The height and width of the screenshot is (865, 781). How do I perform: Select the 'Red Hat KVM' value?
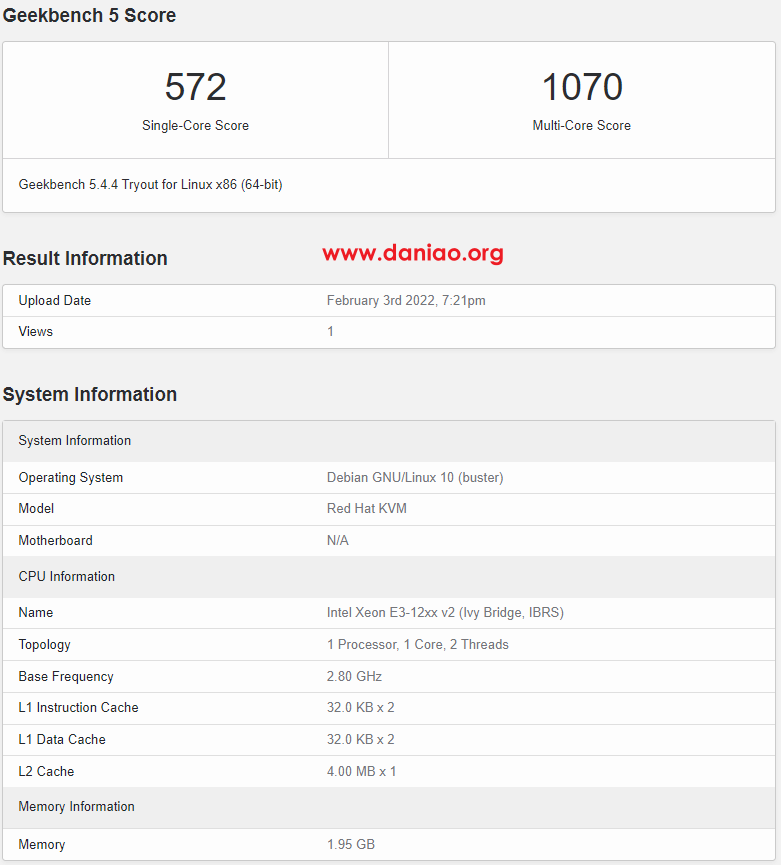click(x=367, y=509)
